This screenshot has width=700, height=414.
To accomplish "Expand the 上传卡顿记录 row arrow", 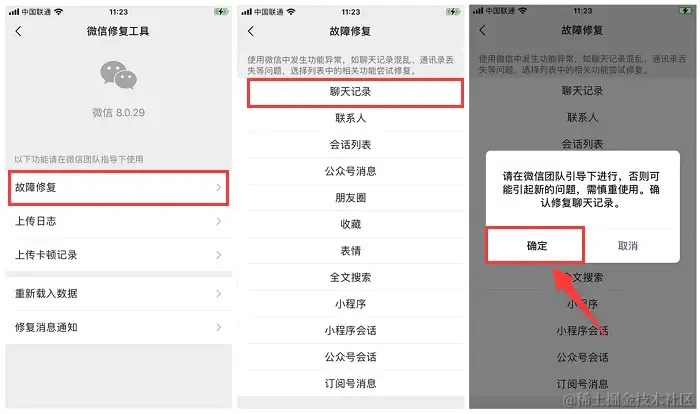I will tap(218, 255).
